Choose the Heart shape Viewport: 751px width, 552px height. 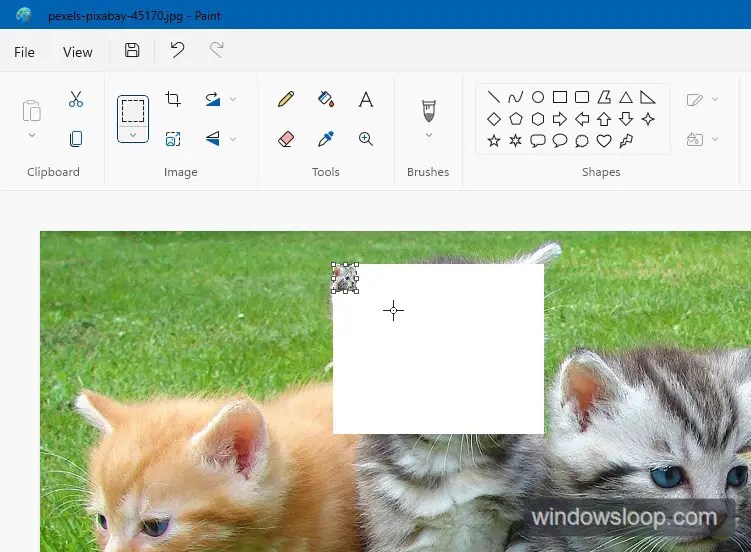tap(604, 140)
